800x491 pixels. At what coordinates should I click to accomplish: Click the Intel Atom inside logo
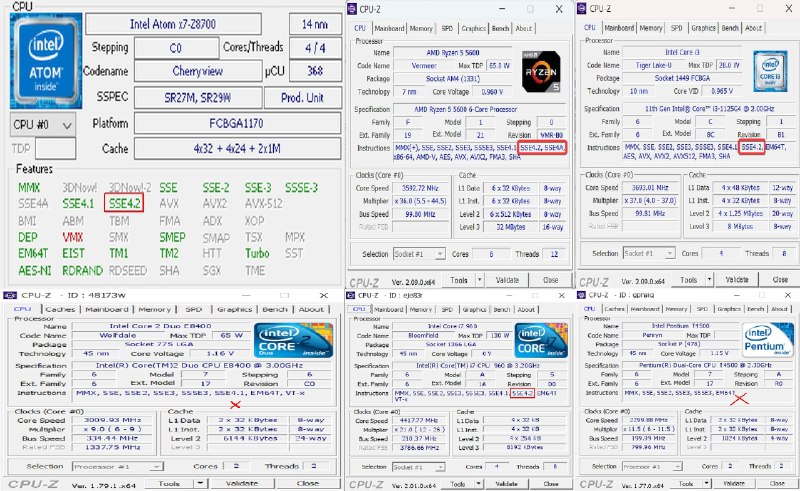46,61
